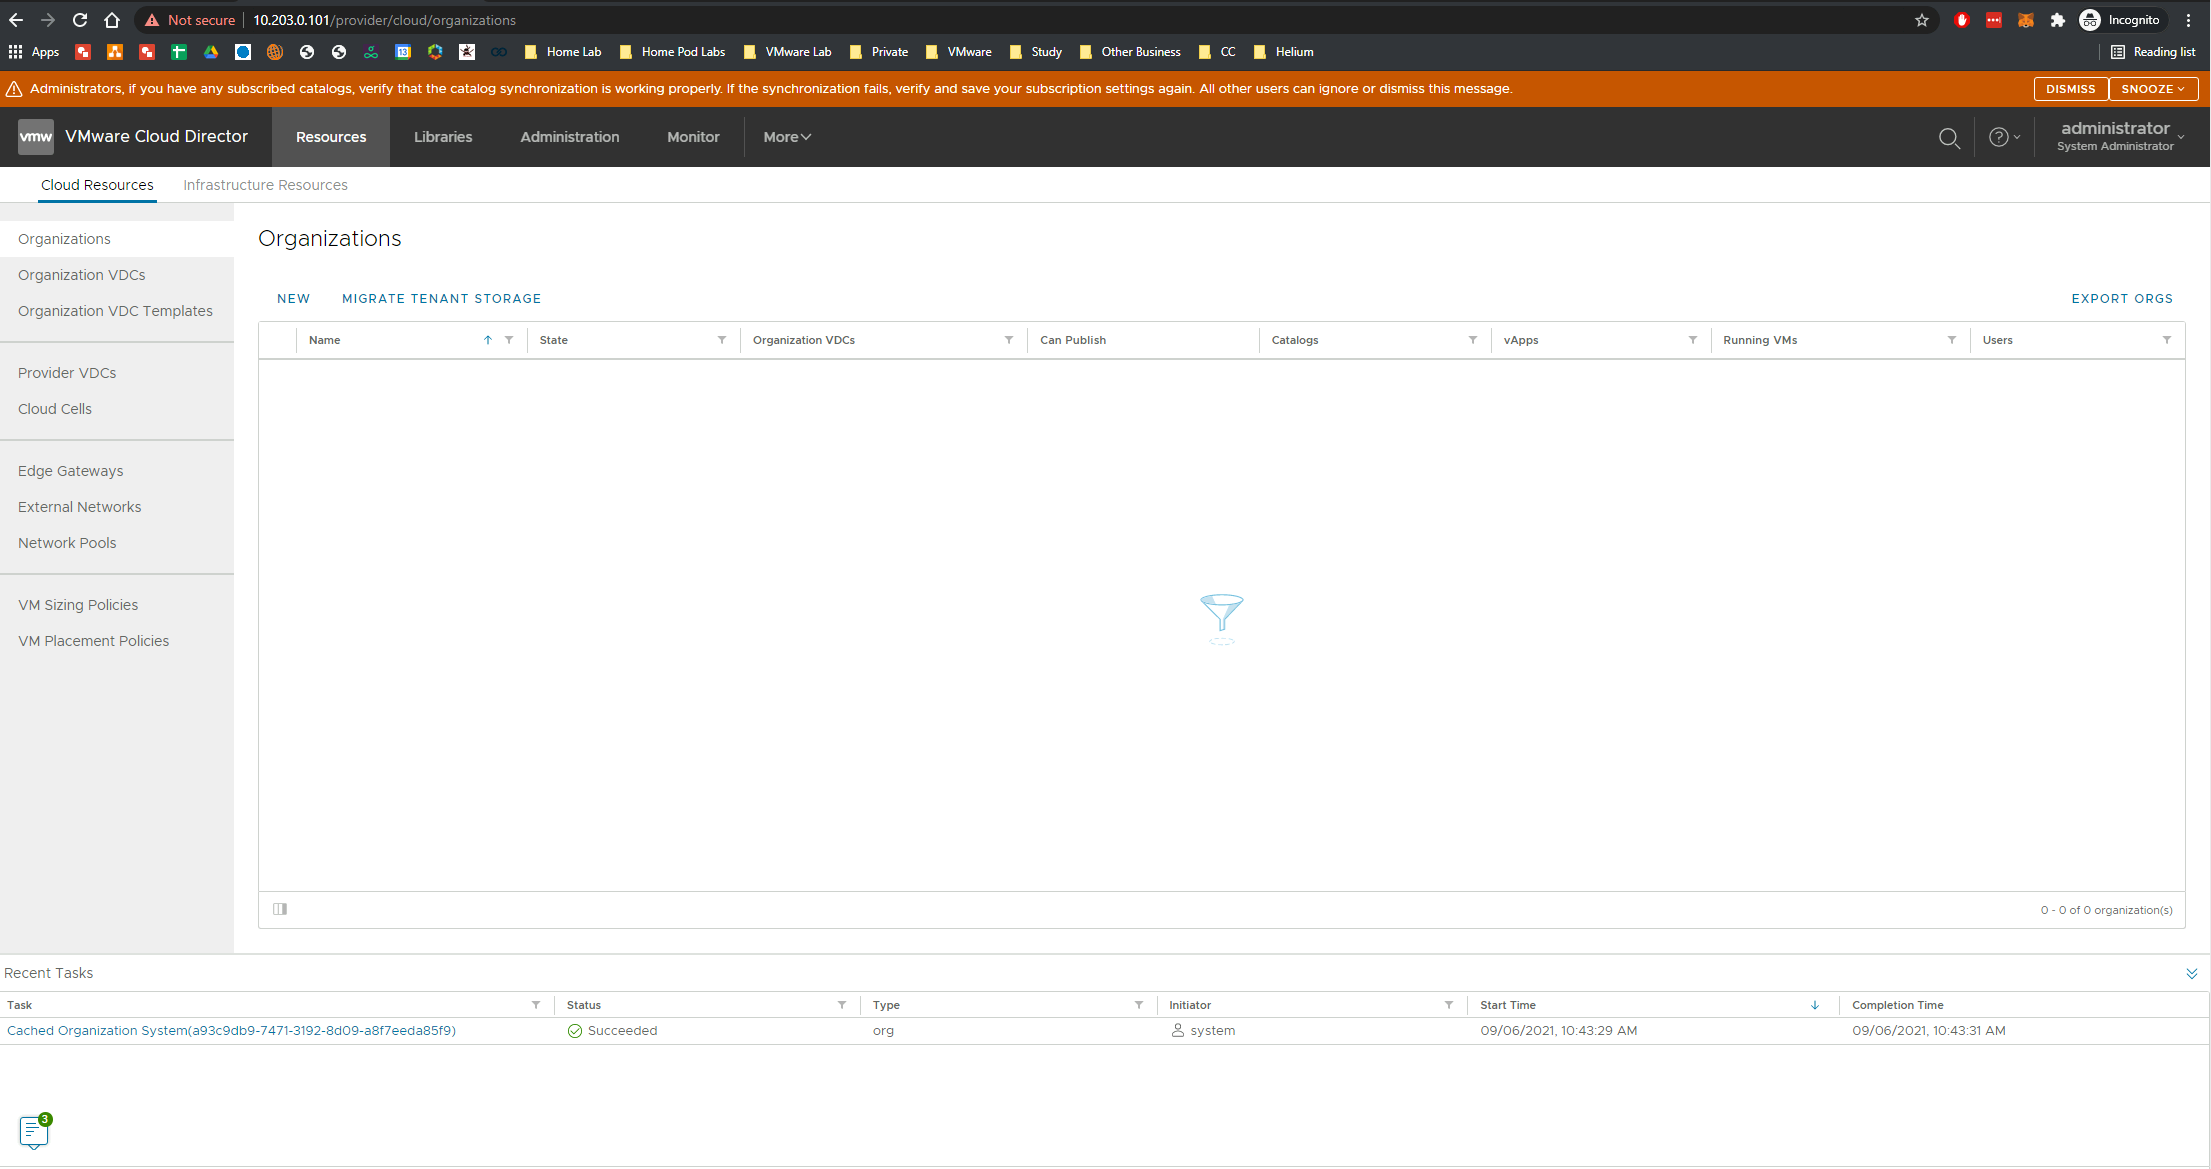This screenshot has height=1169, width=2211.
Task: Click the VMware vmw logo
Action: [36, 137]
